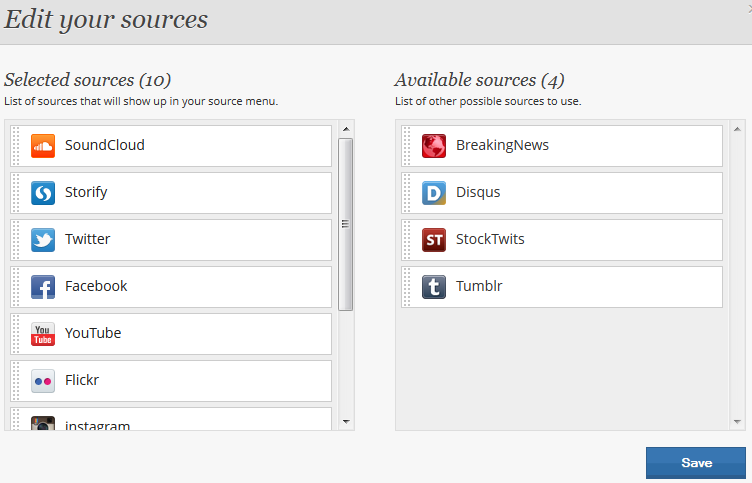Click the Selected sources scrollbar thumb
This screenshot has height=483, width=752.
click(x=346, y=224)
